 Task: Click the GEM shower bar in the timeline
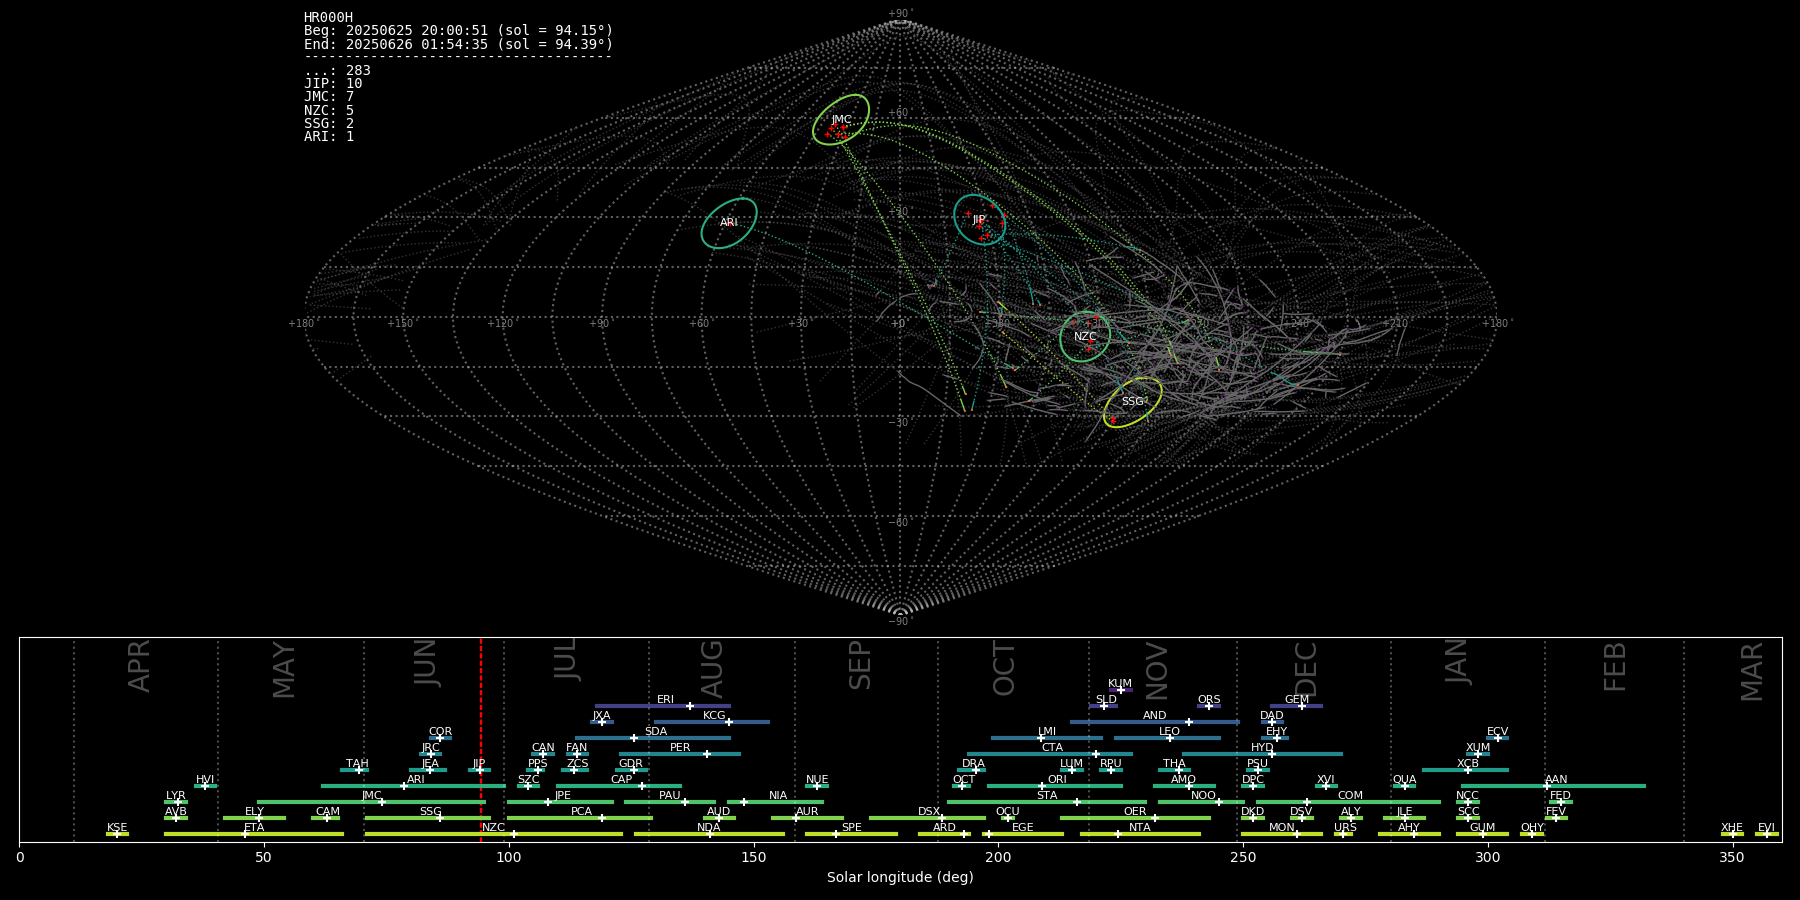coord(1297,706)
